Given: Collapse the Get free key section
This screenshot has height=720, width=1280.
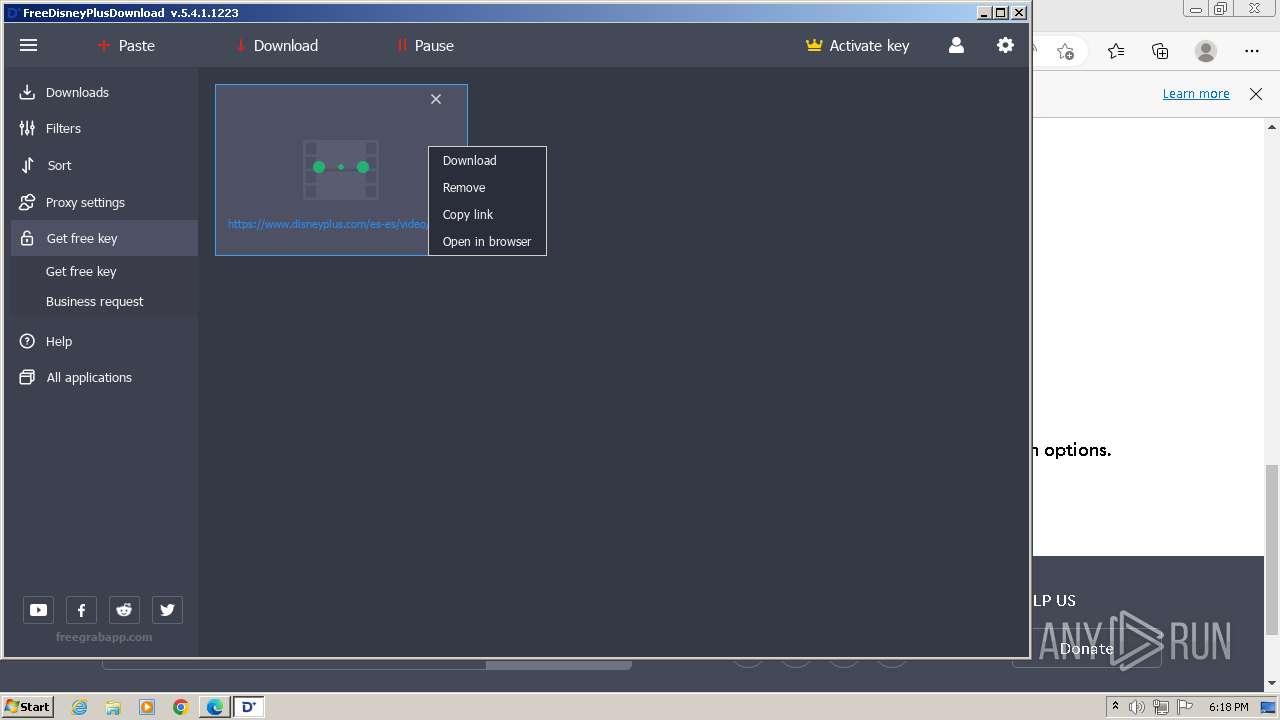Looking at the screenshot, I should click(104, 238).
